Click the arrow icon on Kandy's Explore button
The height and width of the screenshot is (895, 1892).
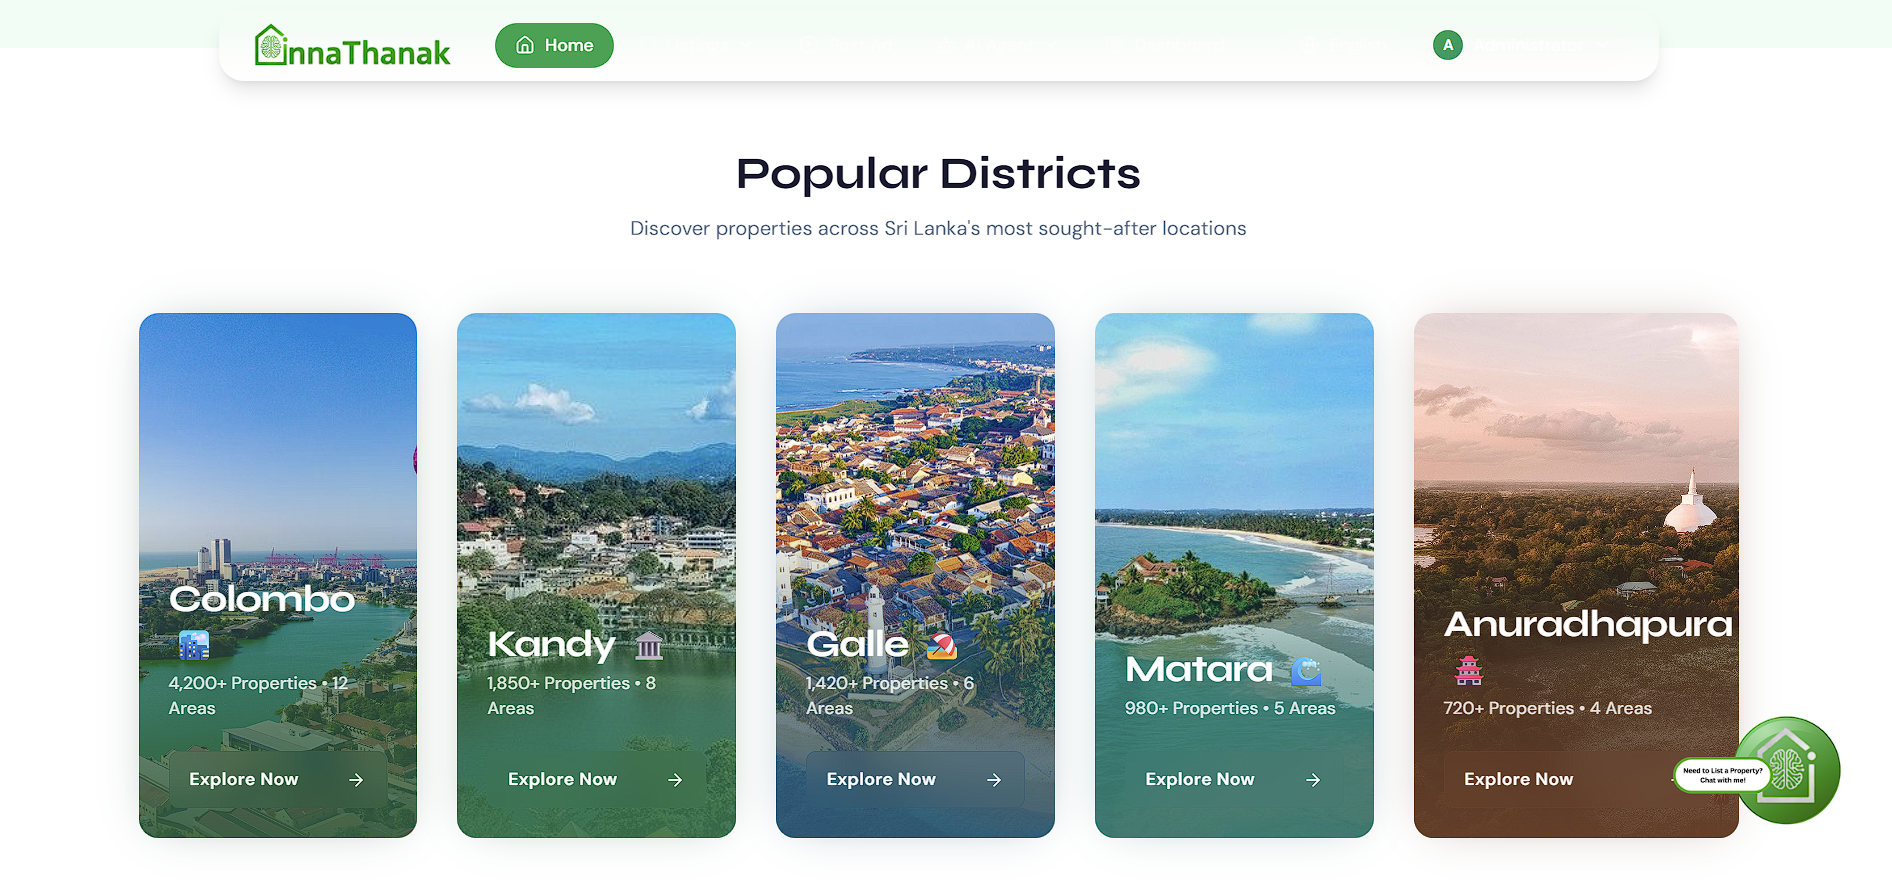(x=675, y=780)
